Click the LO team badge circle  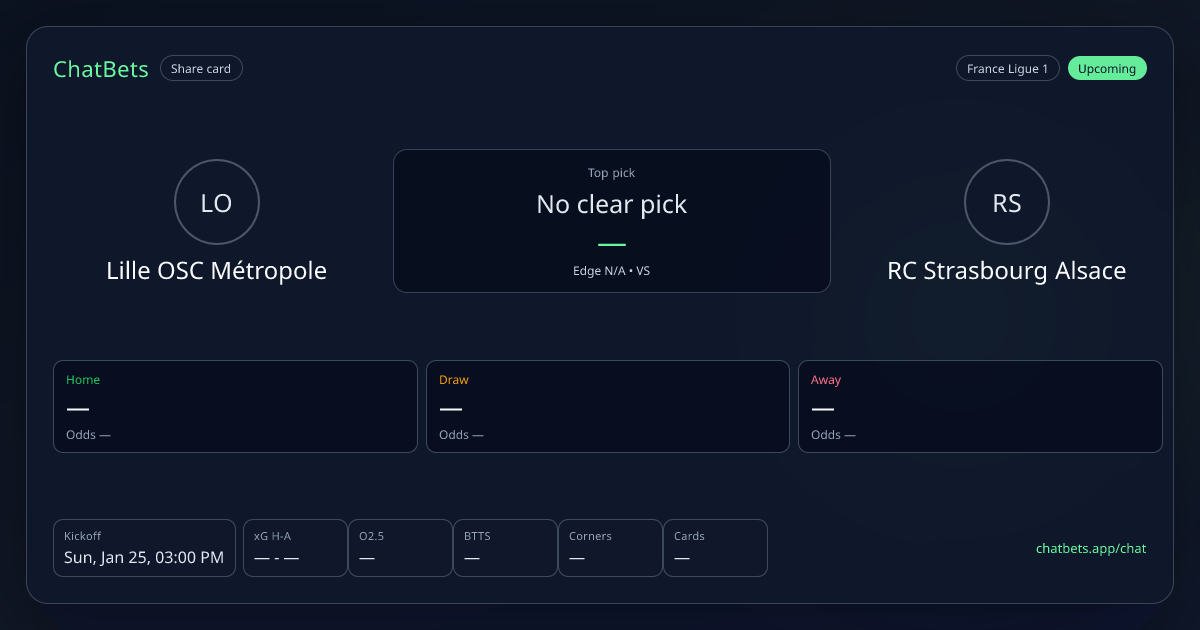coord(216,203)
